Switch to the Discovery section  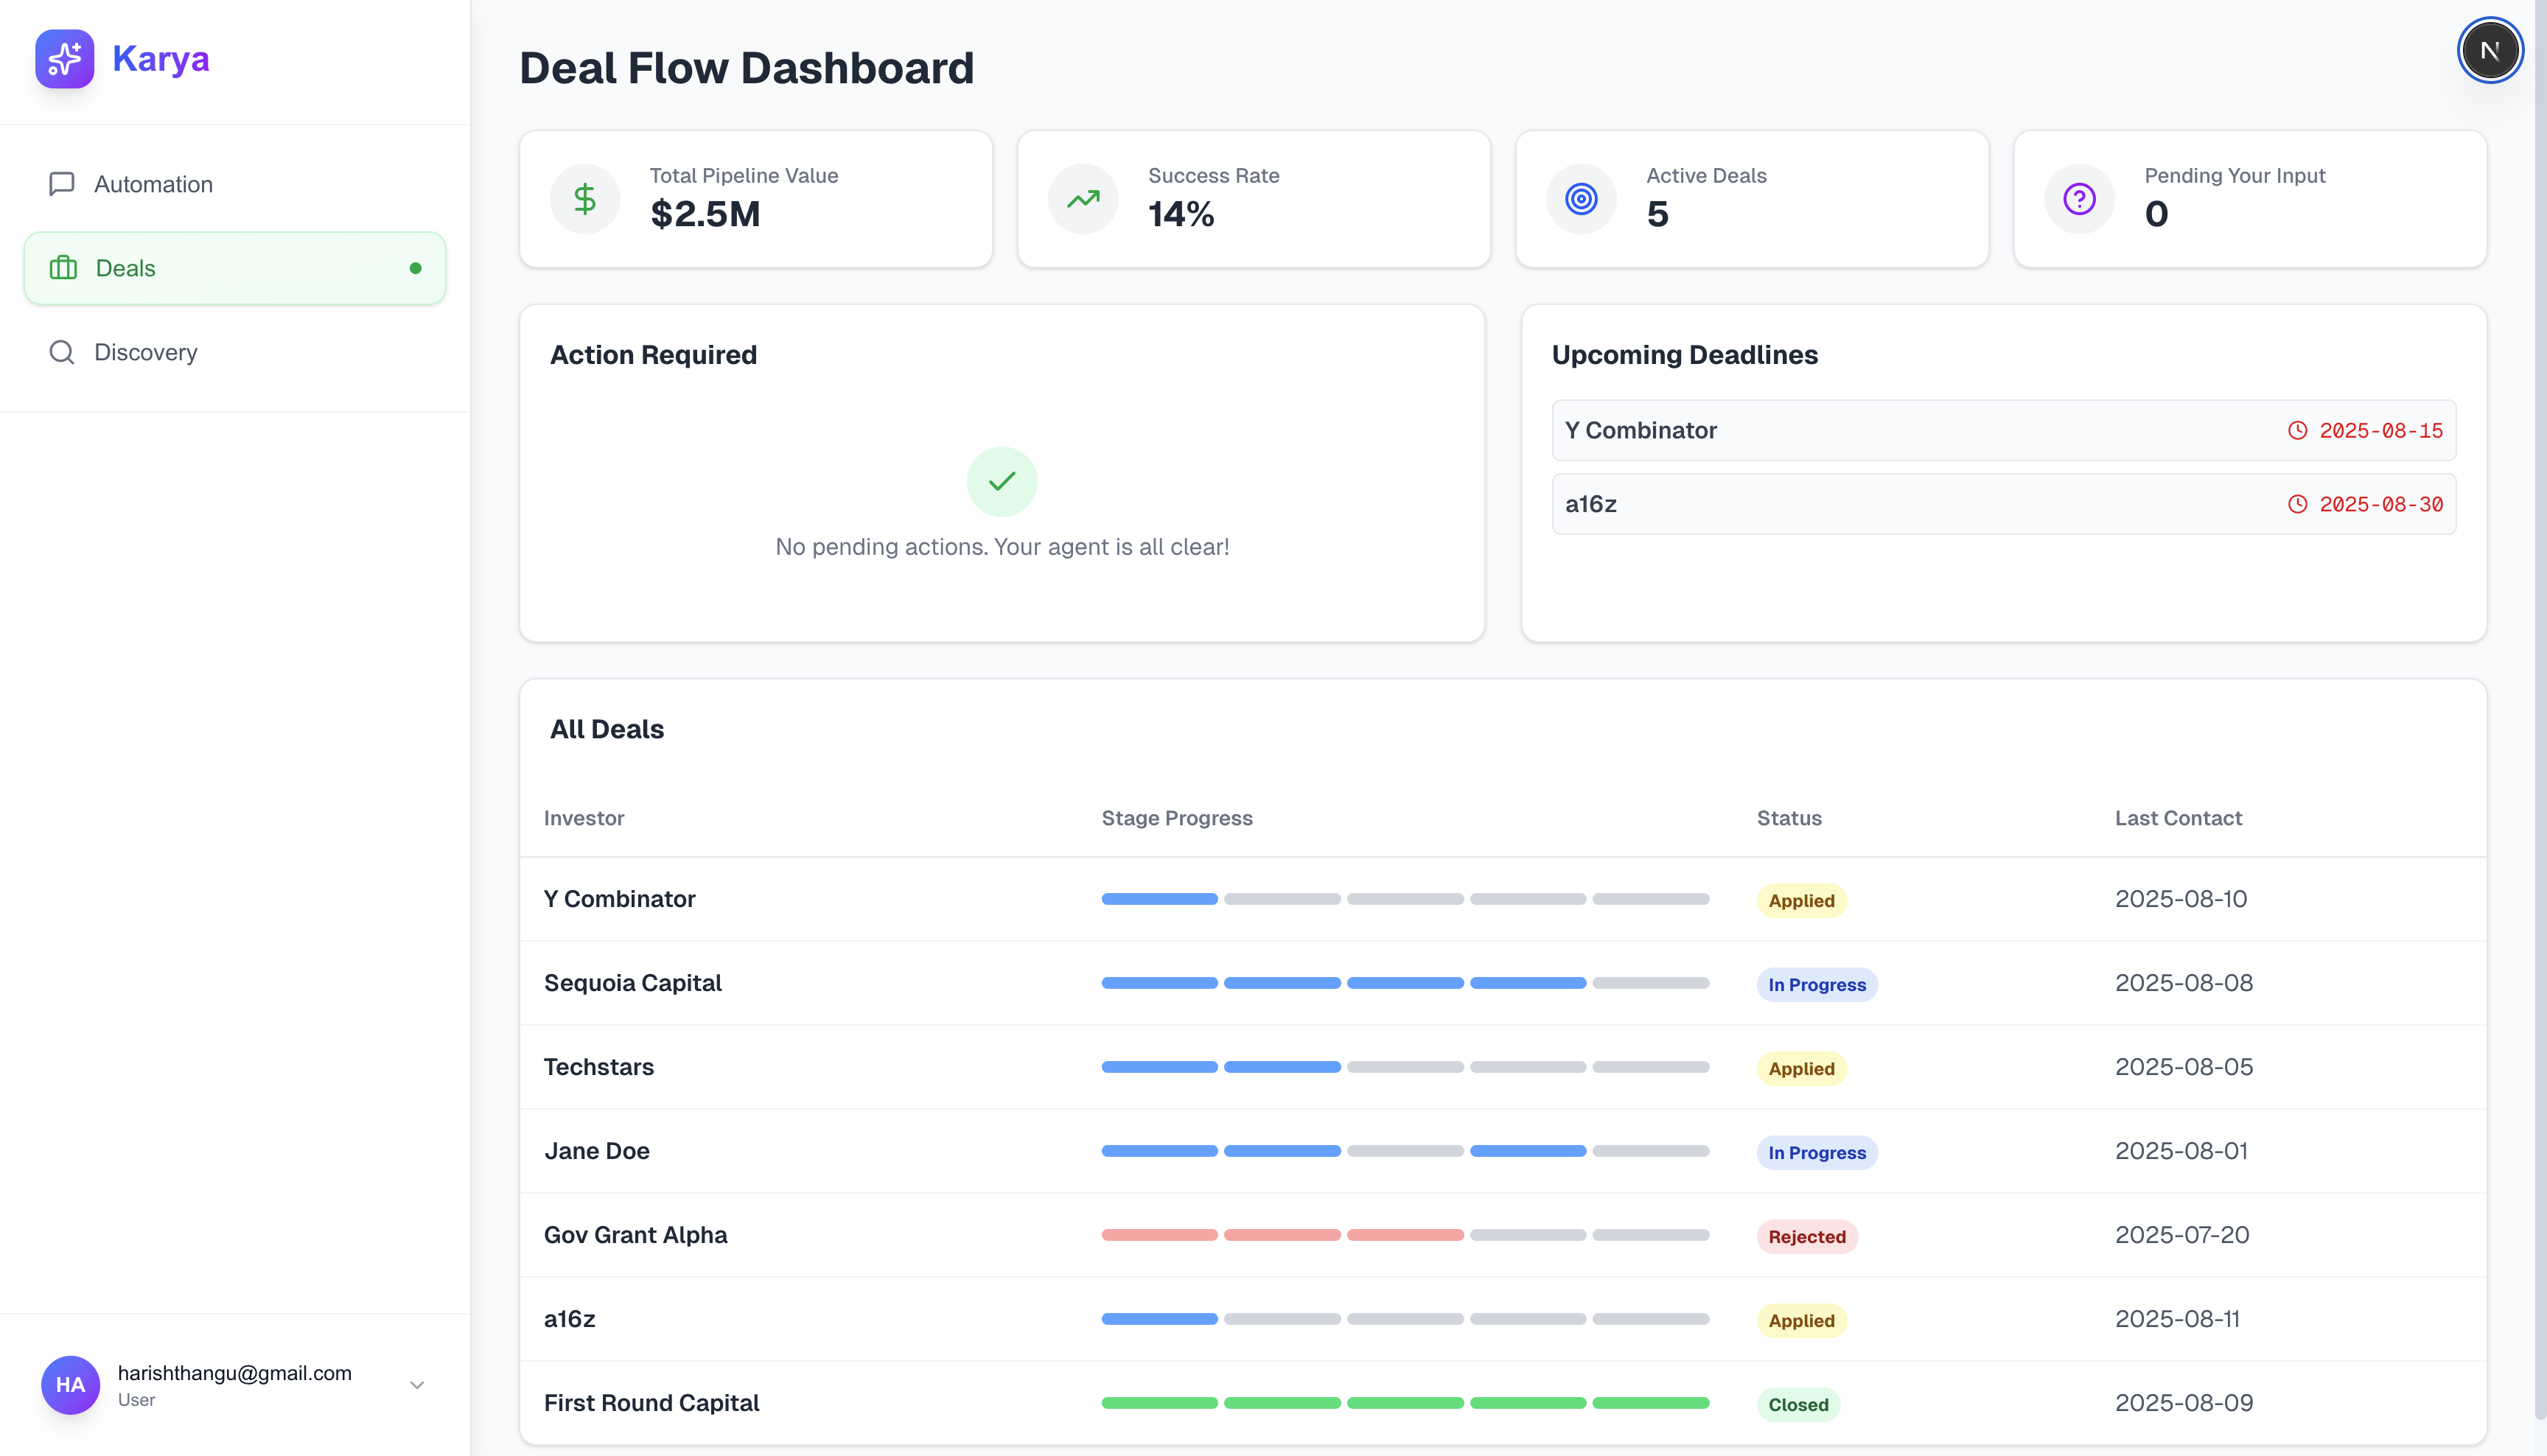145,351
